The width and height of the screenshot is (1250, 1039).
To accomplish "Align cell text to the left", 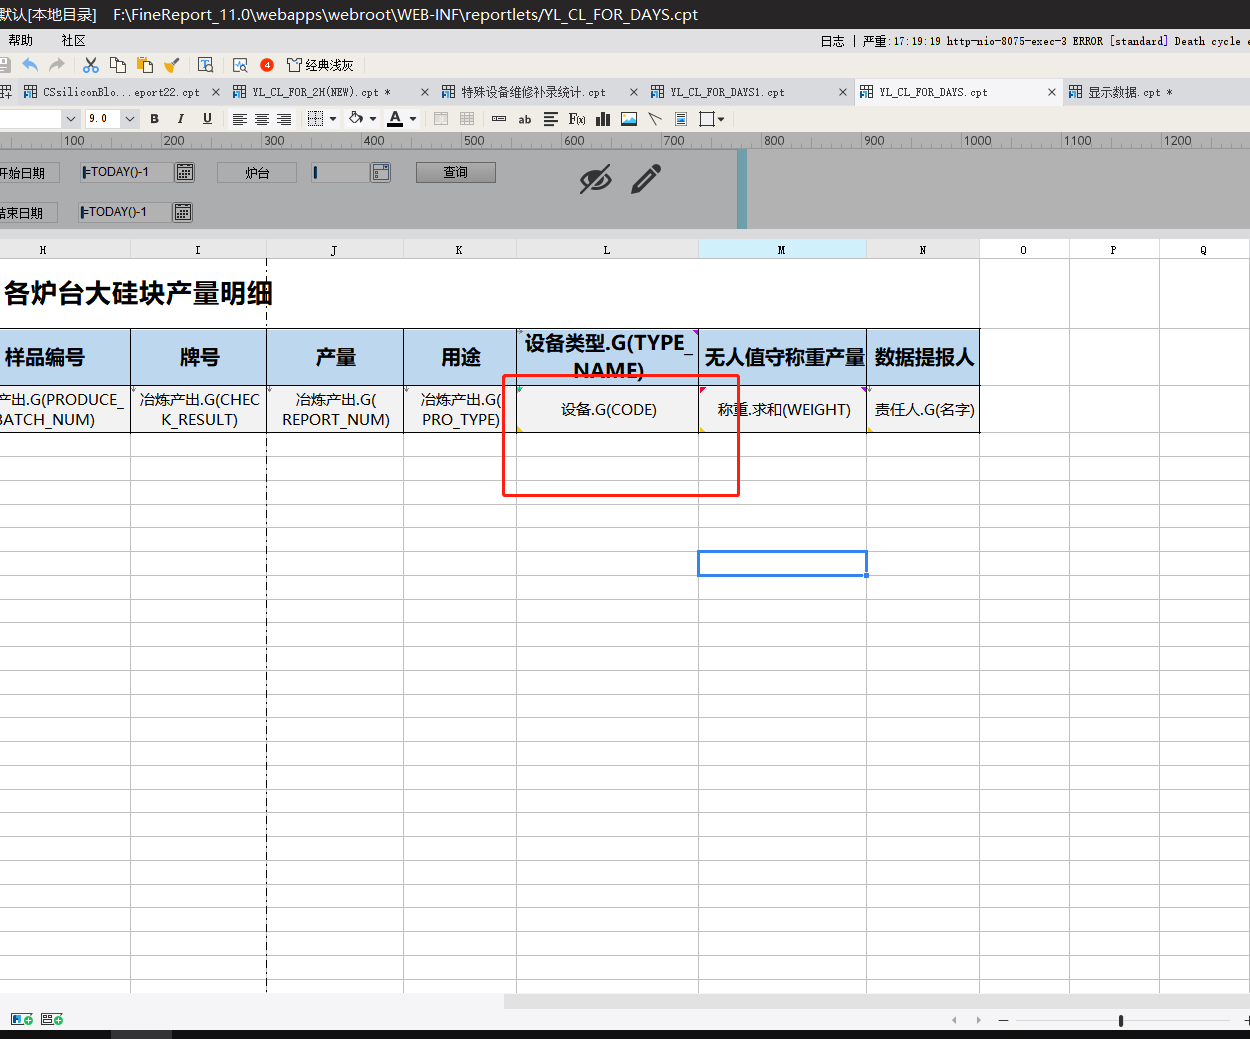I will [x=240, y=119].
